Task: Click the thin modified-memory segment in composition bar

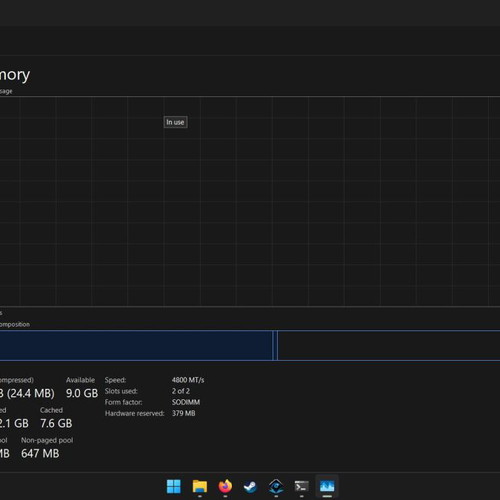Action: [x=275, y=345]
